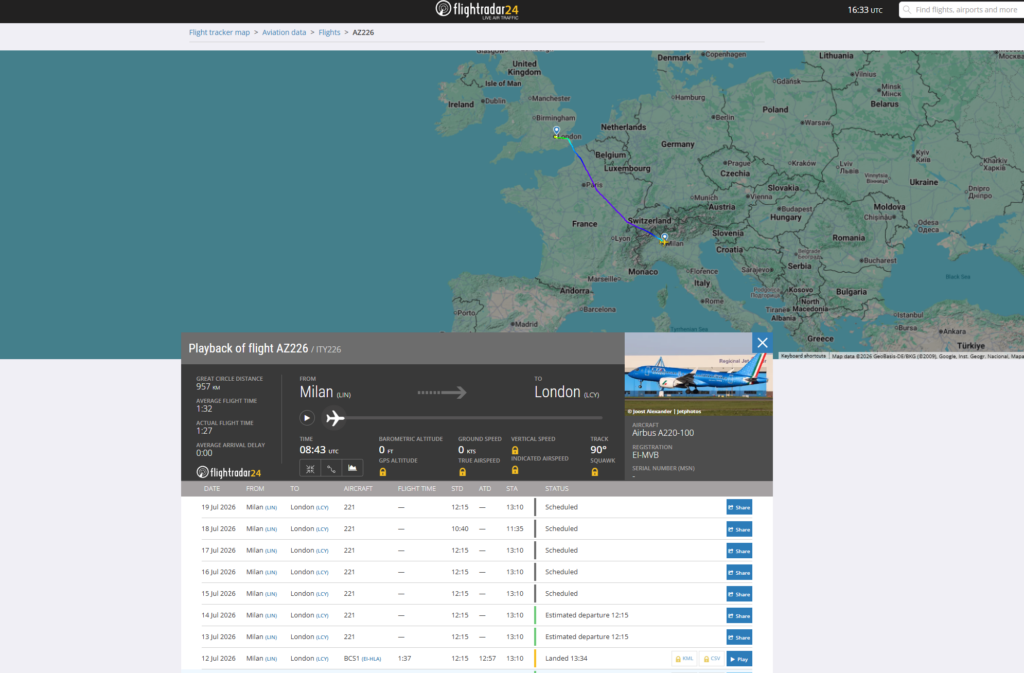The height and width of the screenshot is (673, 1024).
Task: Click STD 10:40 in 18 Jul row
Action: pyautogui.click(x=460, y=529)
